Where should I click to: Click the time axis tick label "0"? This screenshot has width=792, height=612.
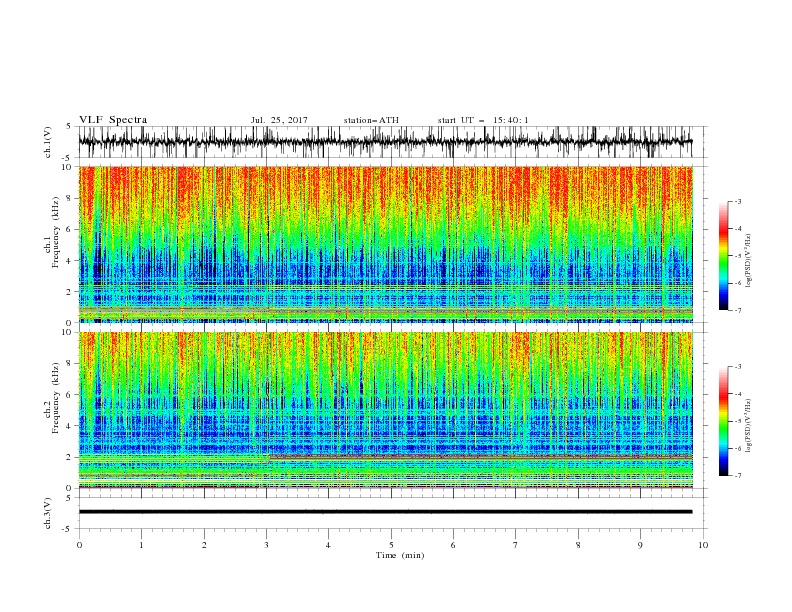[79, 545]
